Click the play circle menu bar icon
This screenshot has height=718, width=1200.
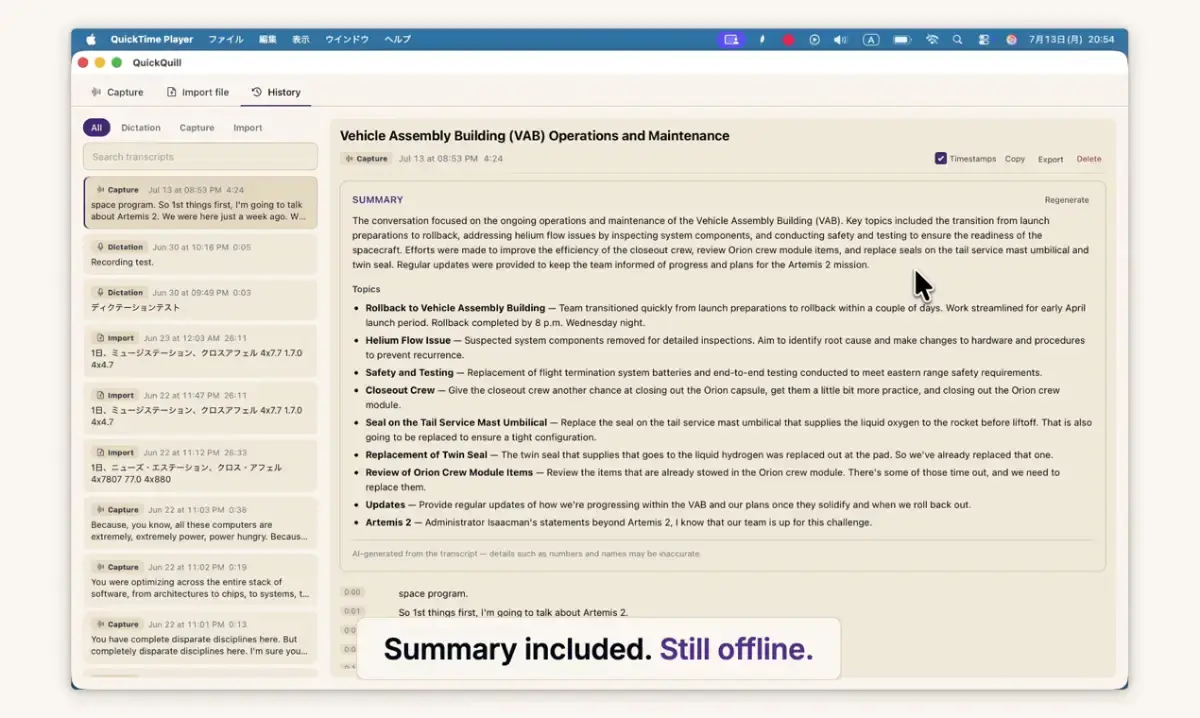814,40
